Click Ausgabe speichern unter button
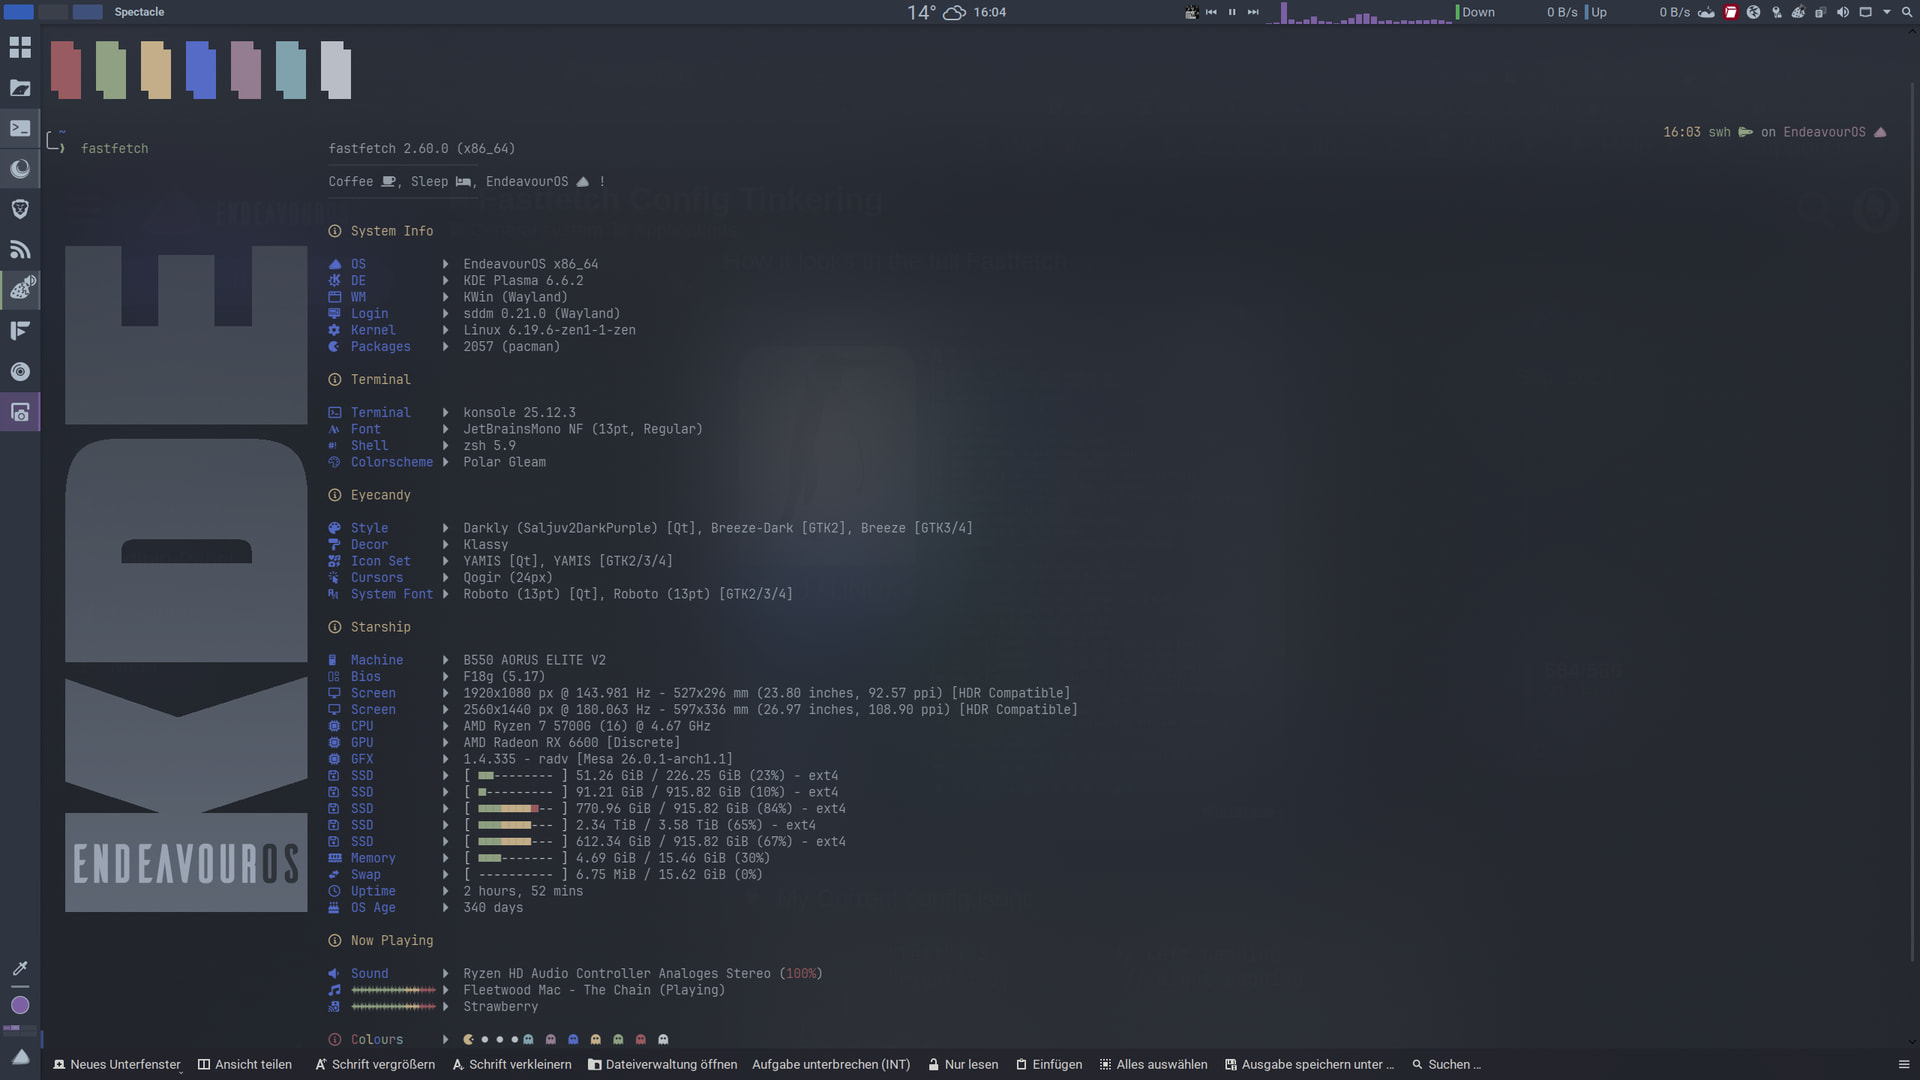Viewport: 1920px width, 1080px height. click(1309, 1064)
